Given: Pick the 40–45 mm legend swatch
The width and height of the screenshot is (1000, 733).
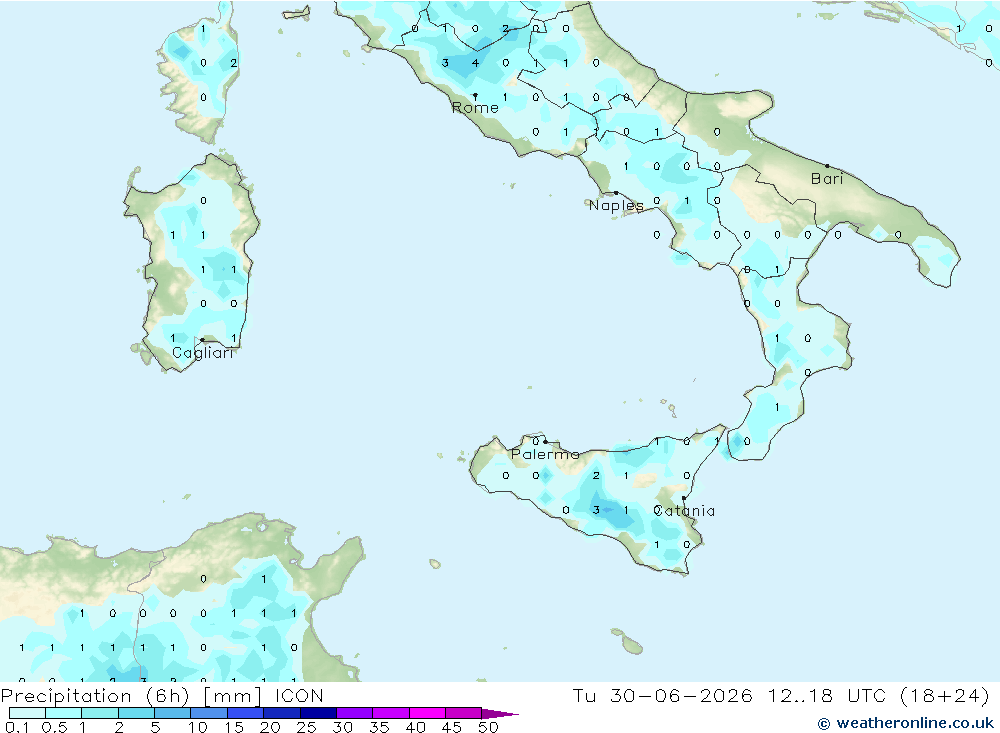Looking at the screenshot, I should click(x=427, y=713).
